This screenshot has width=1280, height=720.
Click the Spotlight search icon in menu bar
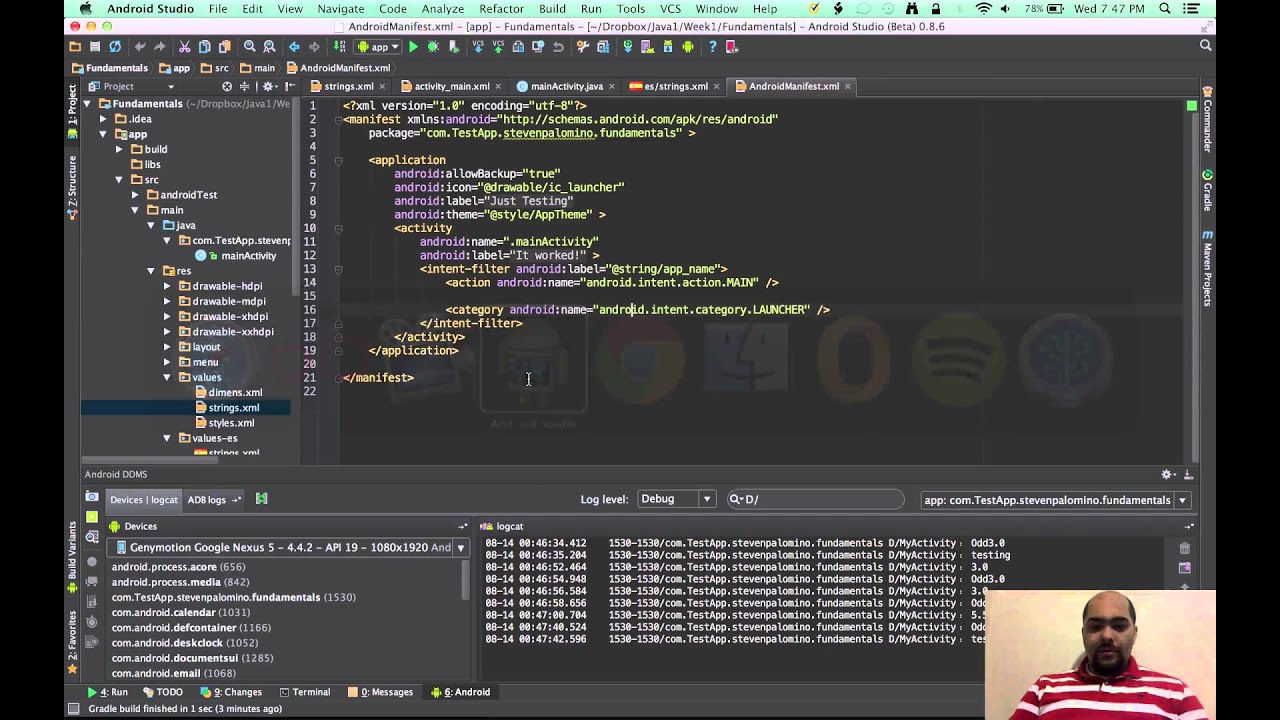[1165, 9]
